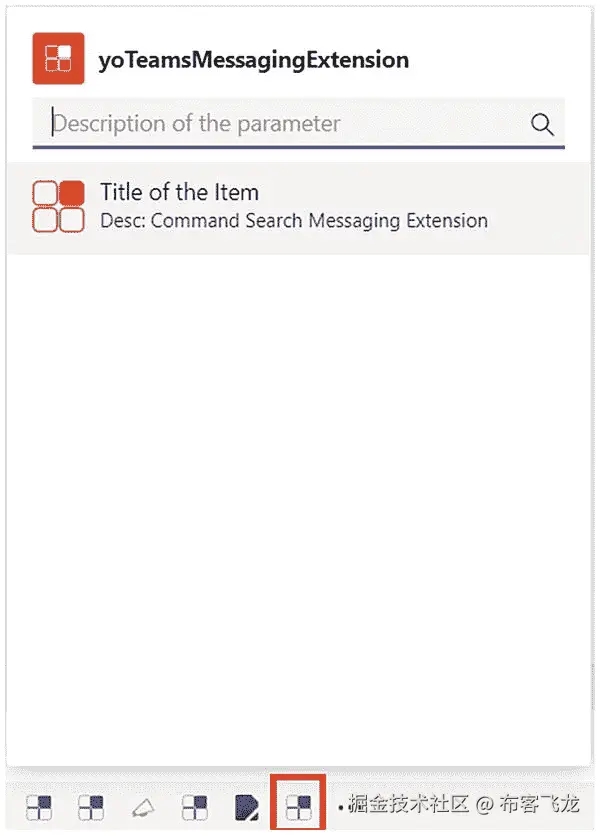This screenshot has width=600, height=835.
Task: Click the magnifying glass search icon
Action: point(542,124)
